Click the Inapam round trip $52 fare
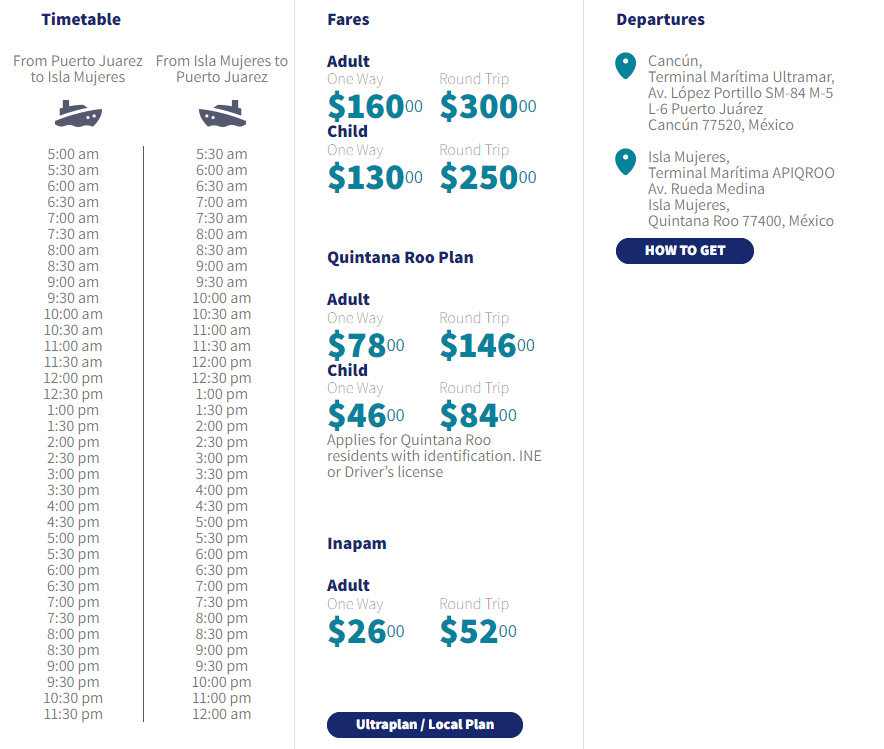This screenshot has height=749, width=884. click(478, 631)
